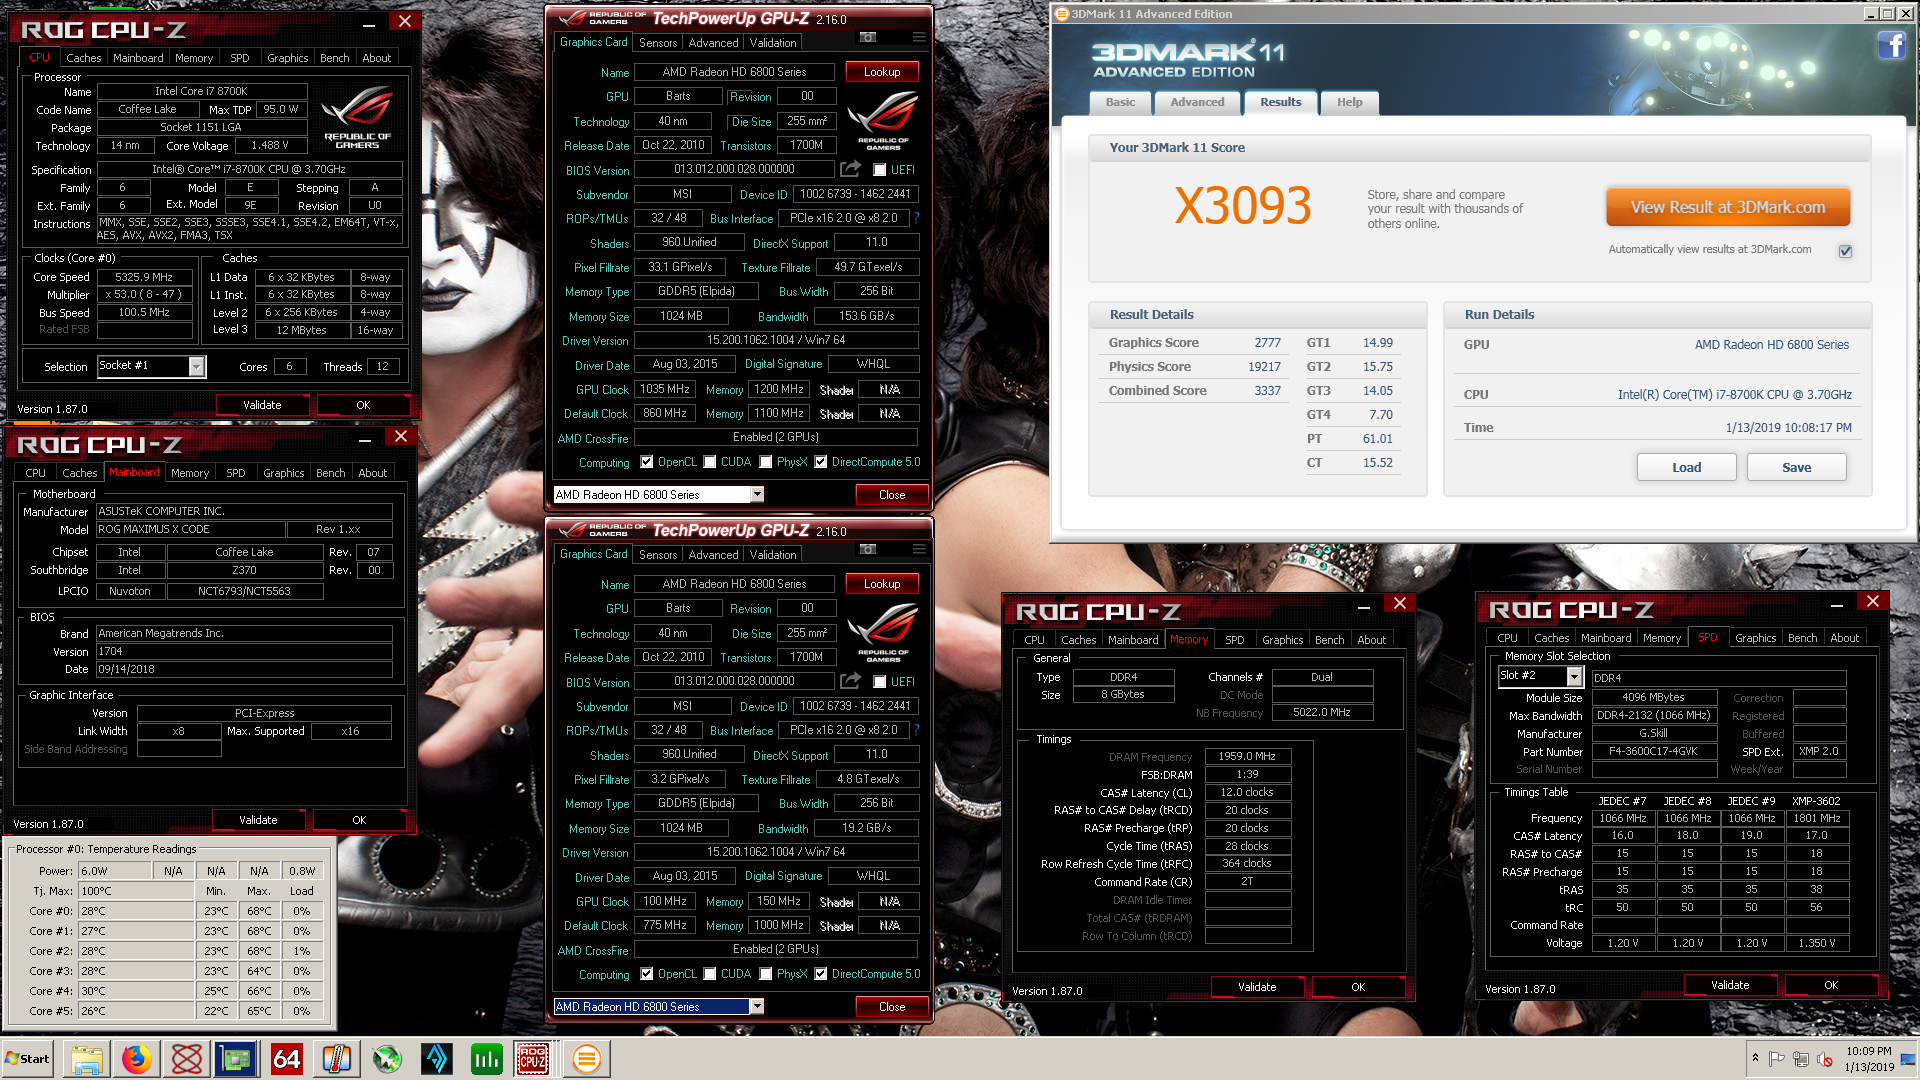This screenshot has height=1080, width=1920.
Task: Click the blue arrow taskbar icon
Action: point(436,1059)
